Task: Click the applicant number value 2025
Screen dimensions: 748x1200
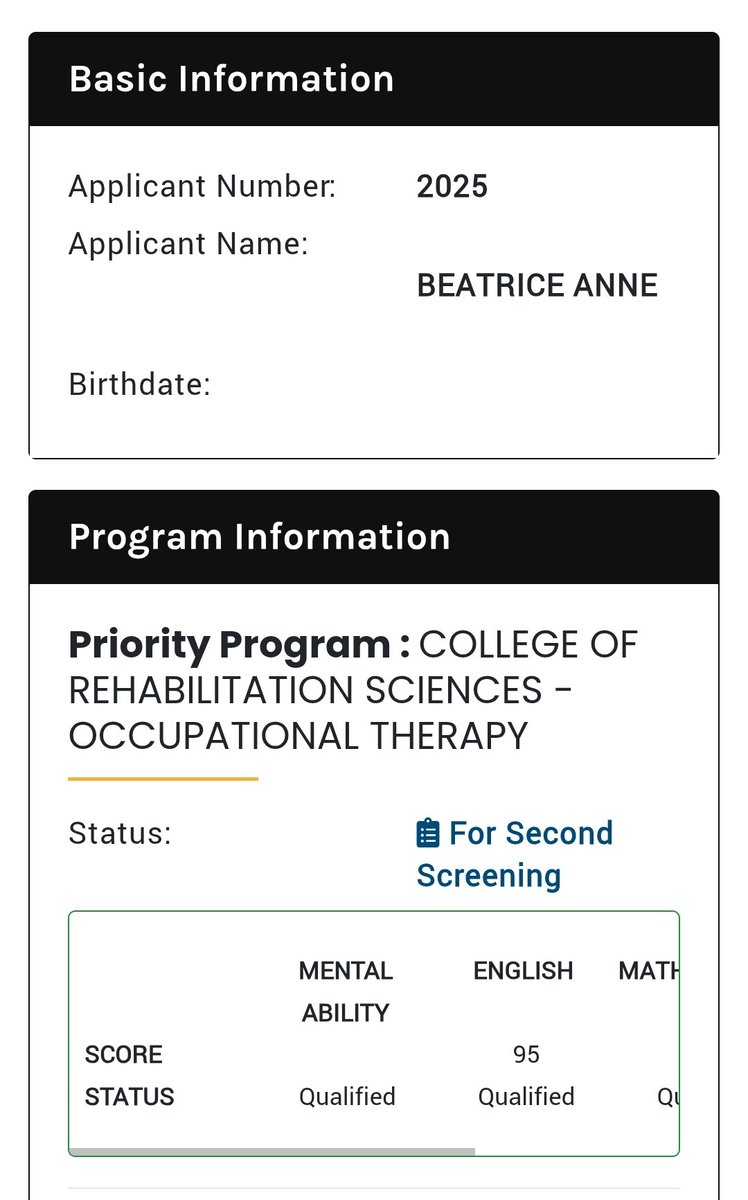Action: [452, 187]
